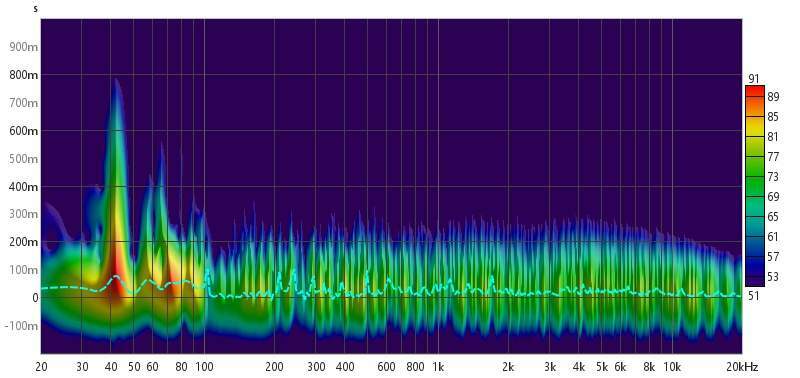This screenshot has height=378, width=800.
Task: Click the red region of the color scale bar
Action: (x=754, y=94)
